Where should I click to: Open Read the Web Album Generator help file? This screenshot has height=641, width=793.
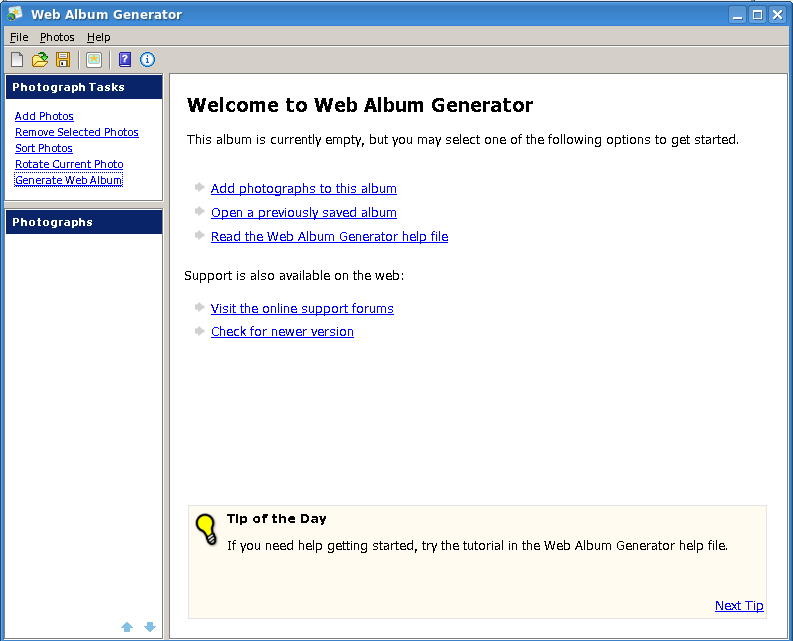click(329, 236)
